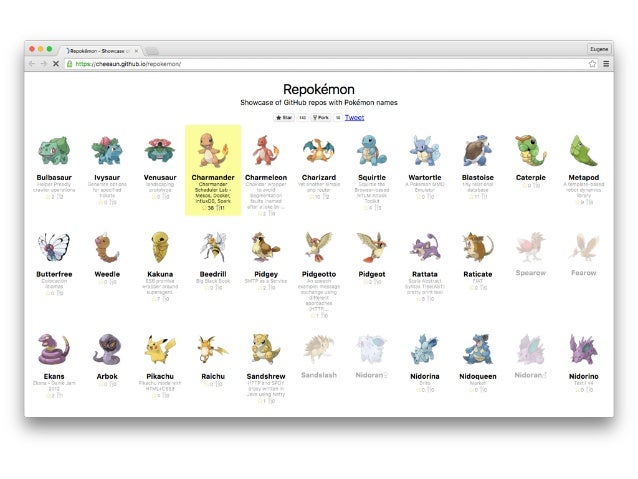Click the Repokémon page heading
This screenshot has width=638, height=479.
pos(319,89)
